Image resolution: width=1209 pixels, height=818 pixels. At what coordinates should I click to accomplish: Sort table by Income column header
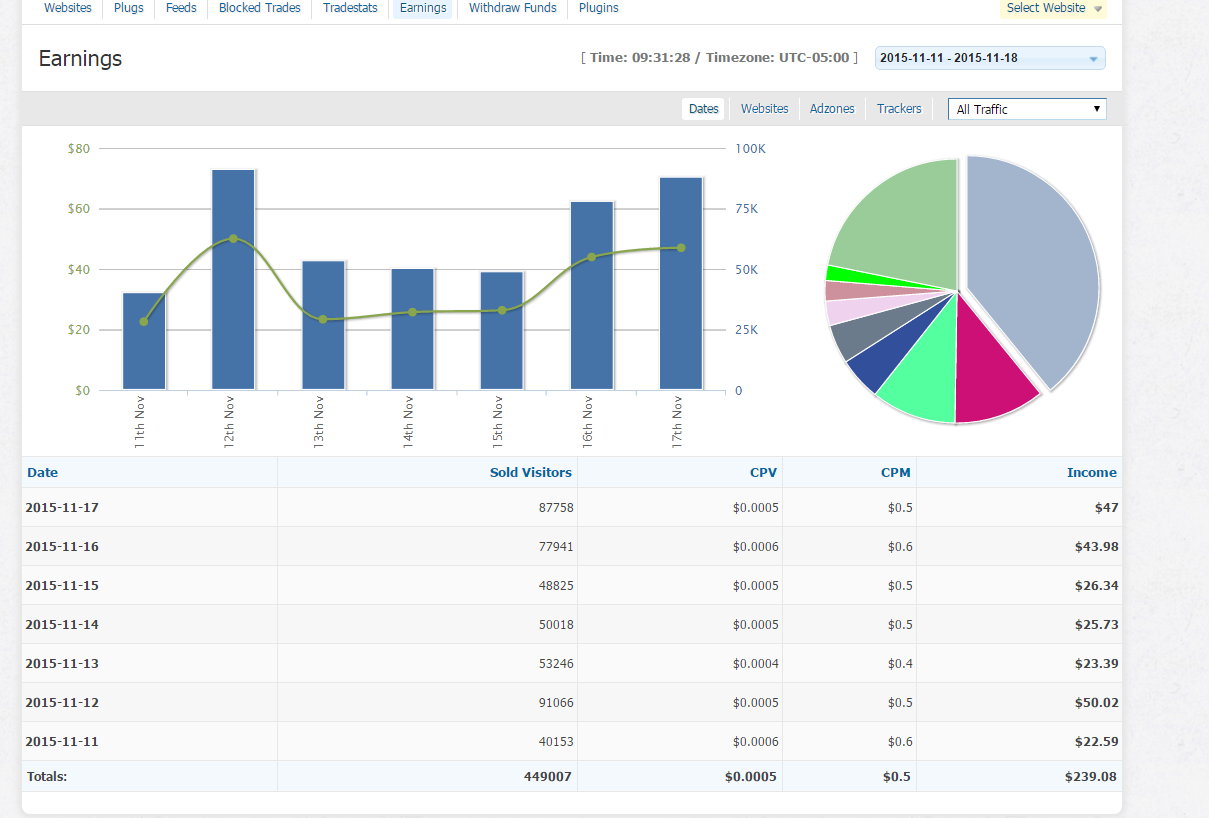coord(1091,473)
